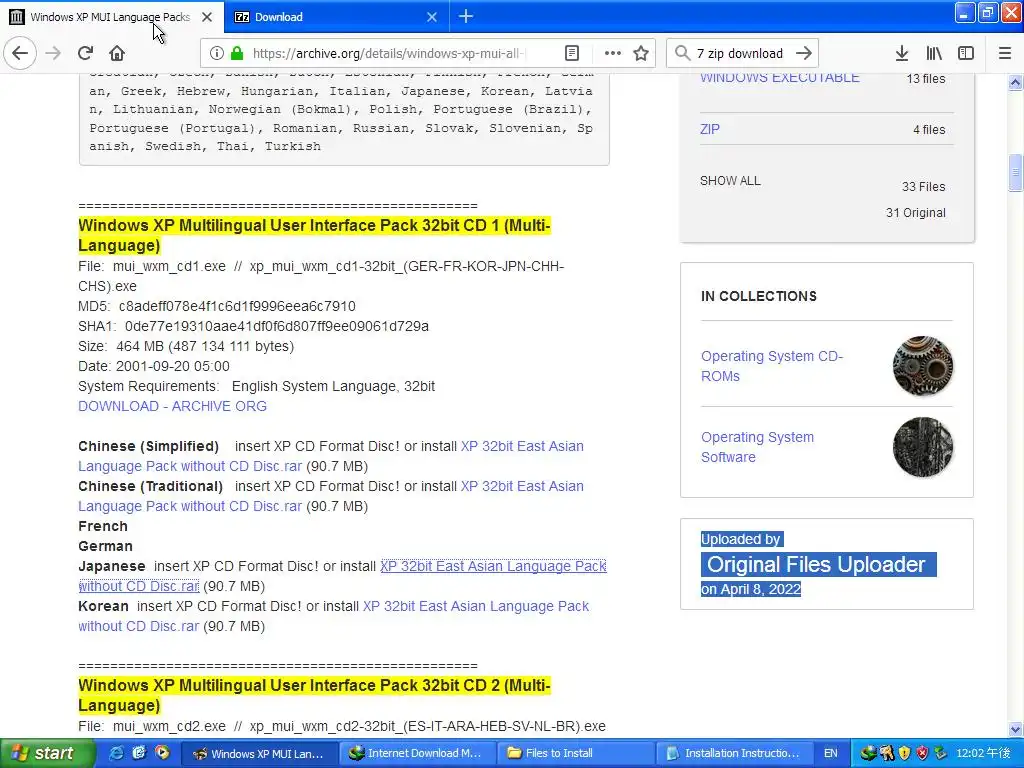Click the page scrollbar up arrow

click(x=1015, y=82)
